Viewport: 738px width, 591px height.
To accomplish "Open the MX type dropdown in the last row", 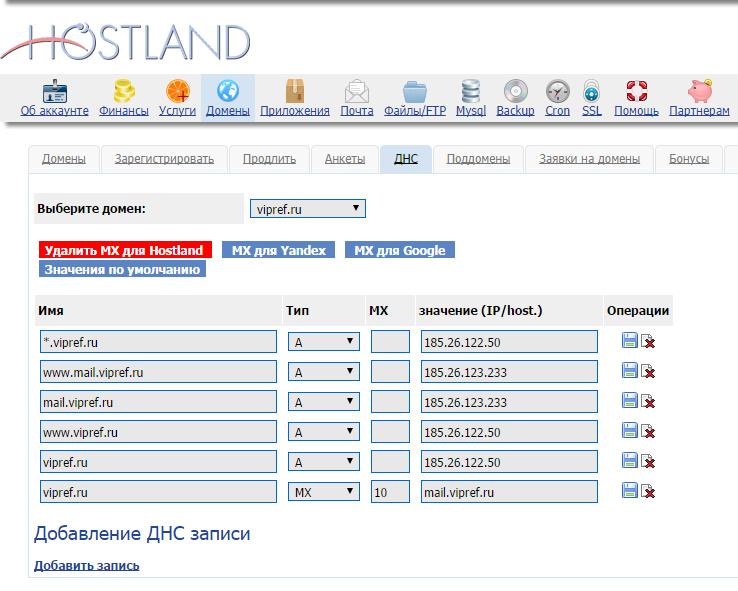I will pyautogui.click(x=323, y=492).
